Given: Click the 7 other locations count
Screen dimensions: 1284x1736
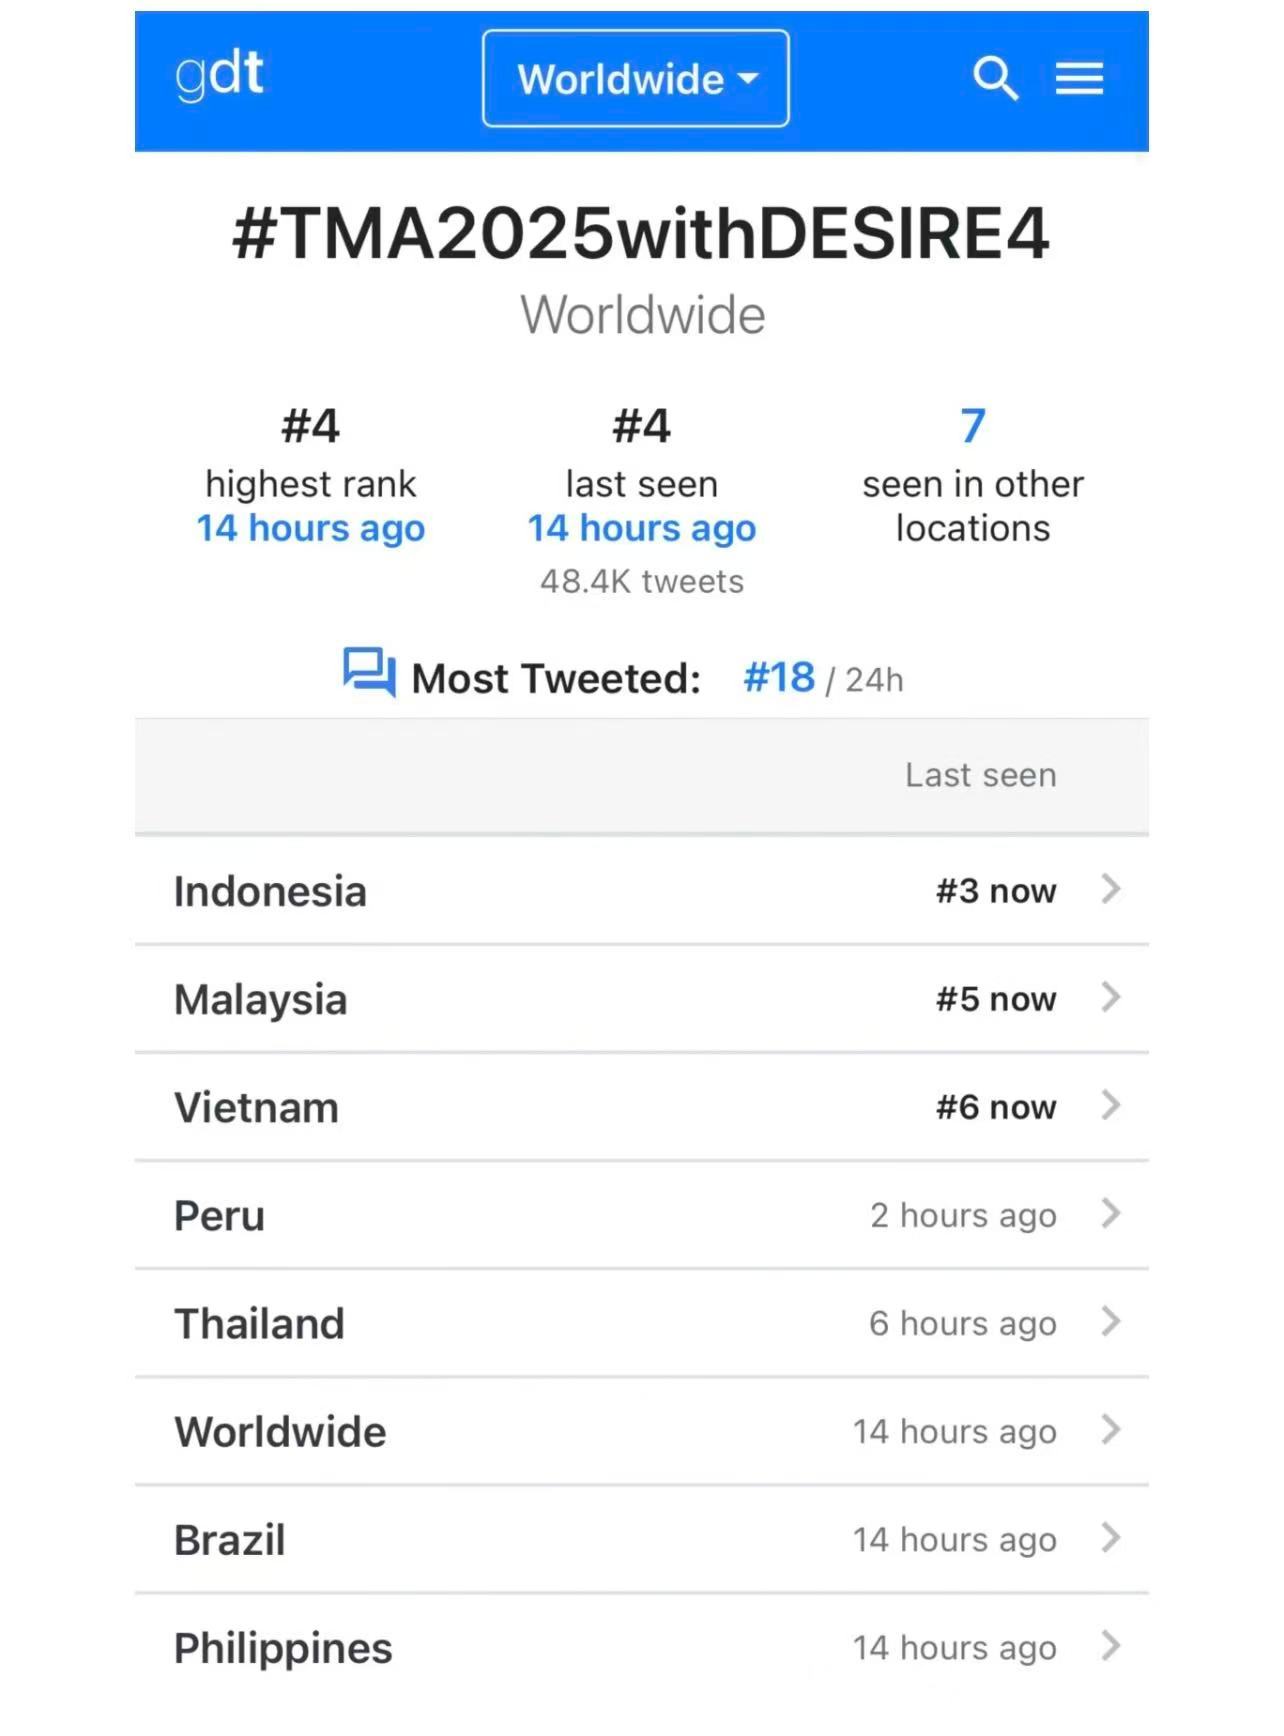Looking at the screenshot, I should point(973,426).
